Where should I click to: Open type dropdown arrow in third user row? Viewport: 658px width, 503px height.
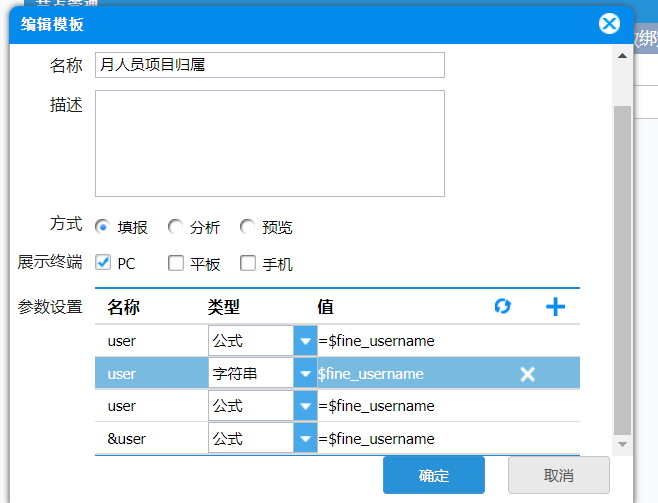tap(305, 406)
